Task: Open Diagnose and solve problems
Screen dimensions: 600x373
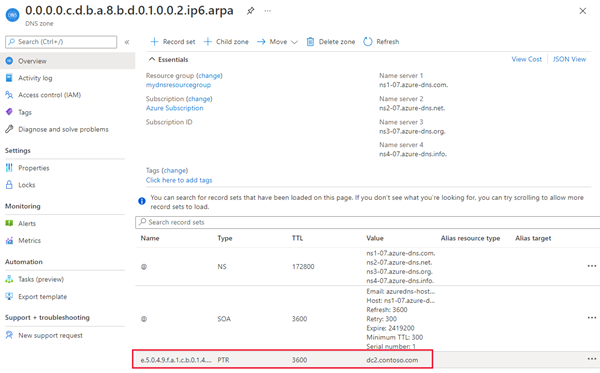Action: click(63, 129)
